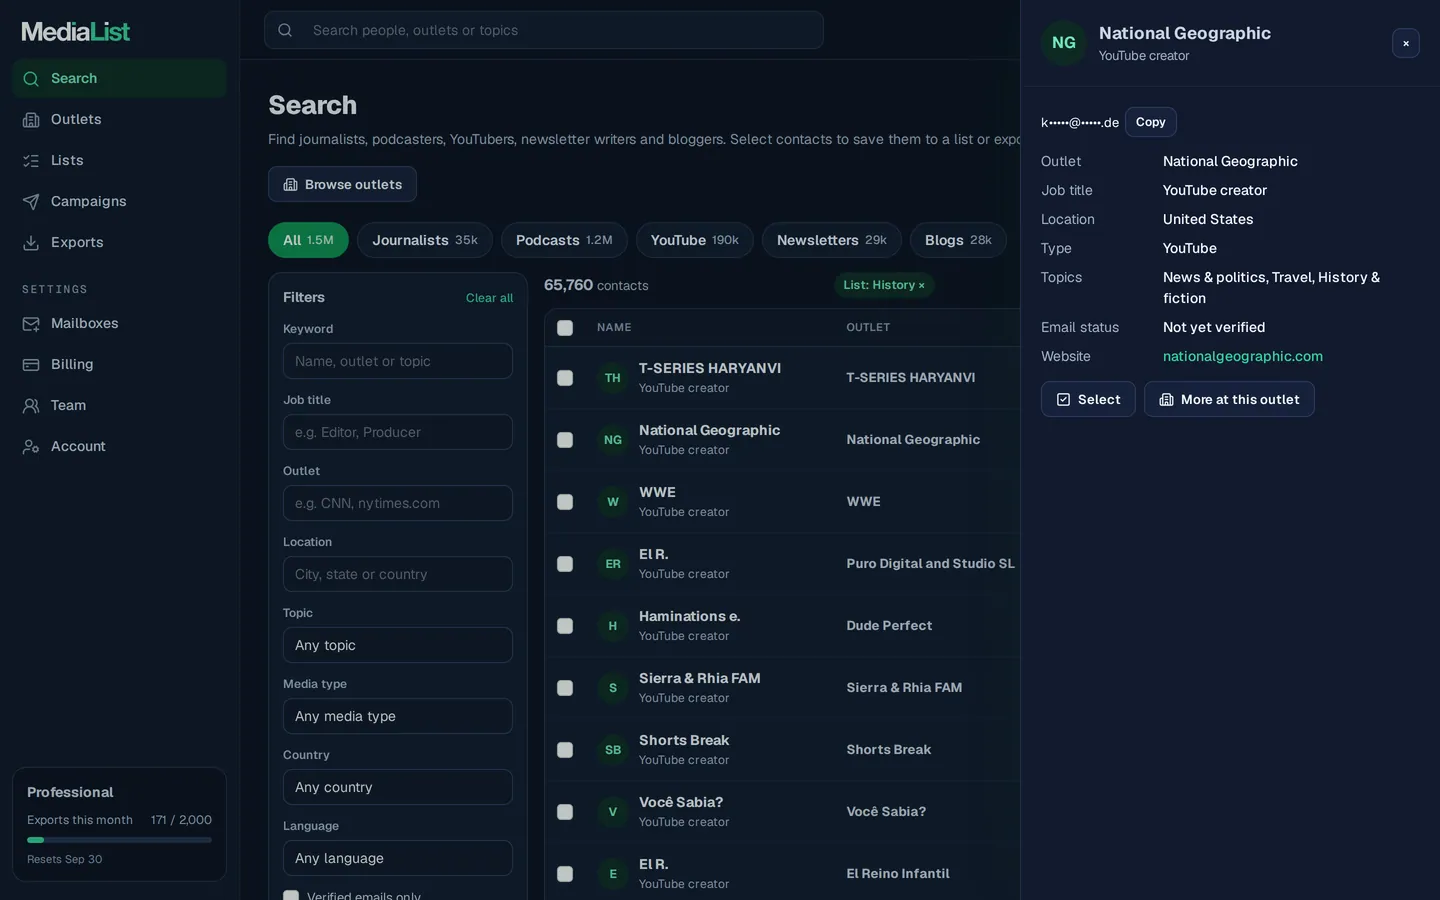Open Mailboxes settings
This screenshot has height=900, width=1440.
pos(119,323)
